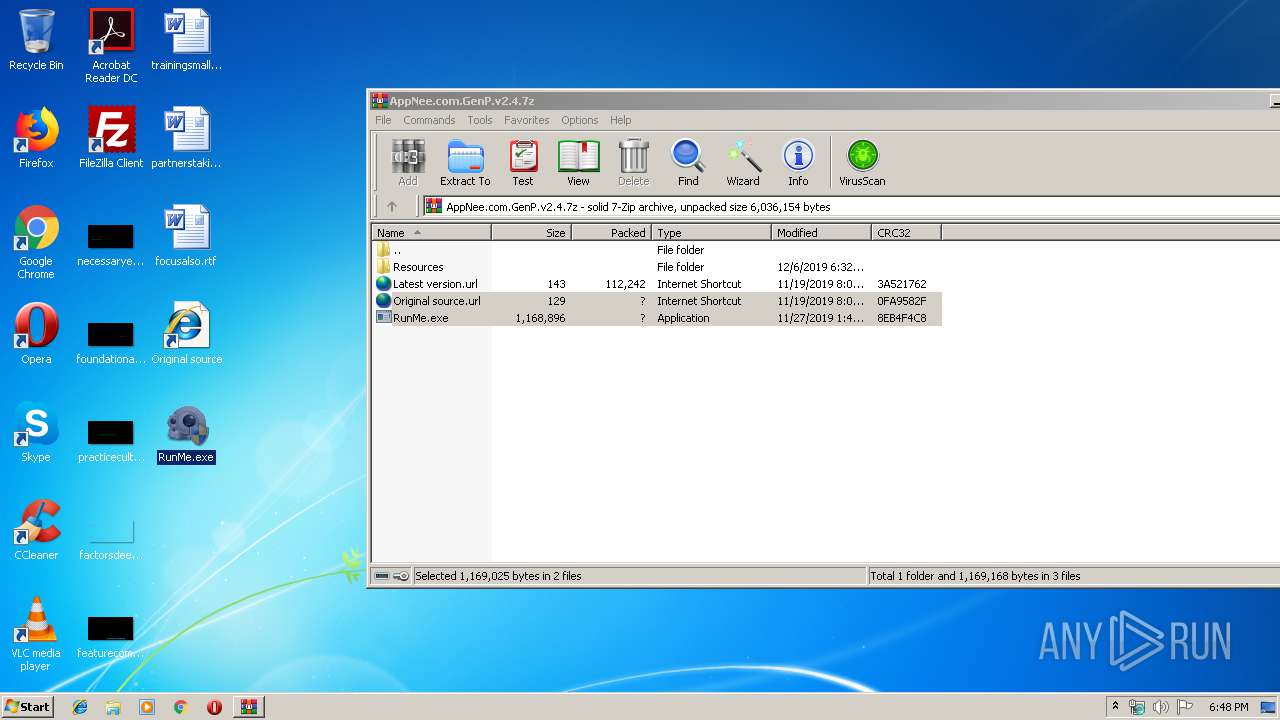
Task: Select the focusalso.rtf desktop file
Action: click(x=187, y=236)
